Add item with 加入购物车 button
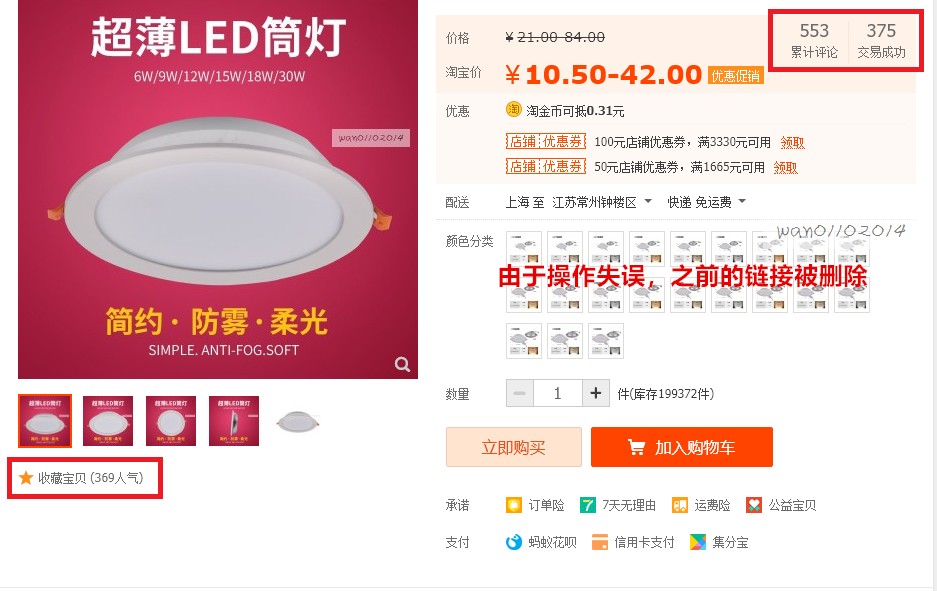 681,447
